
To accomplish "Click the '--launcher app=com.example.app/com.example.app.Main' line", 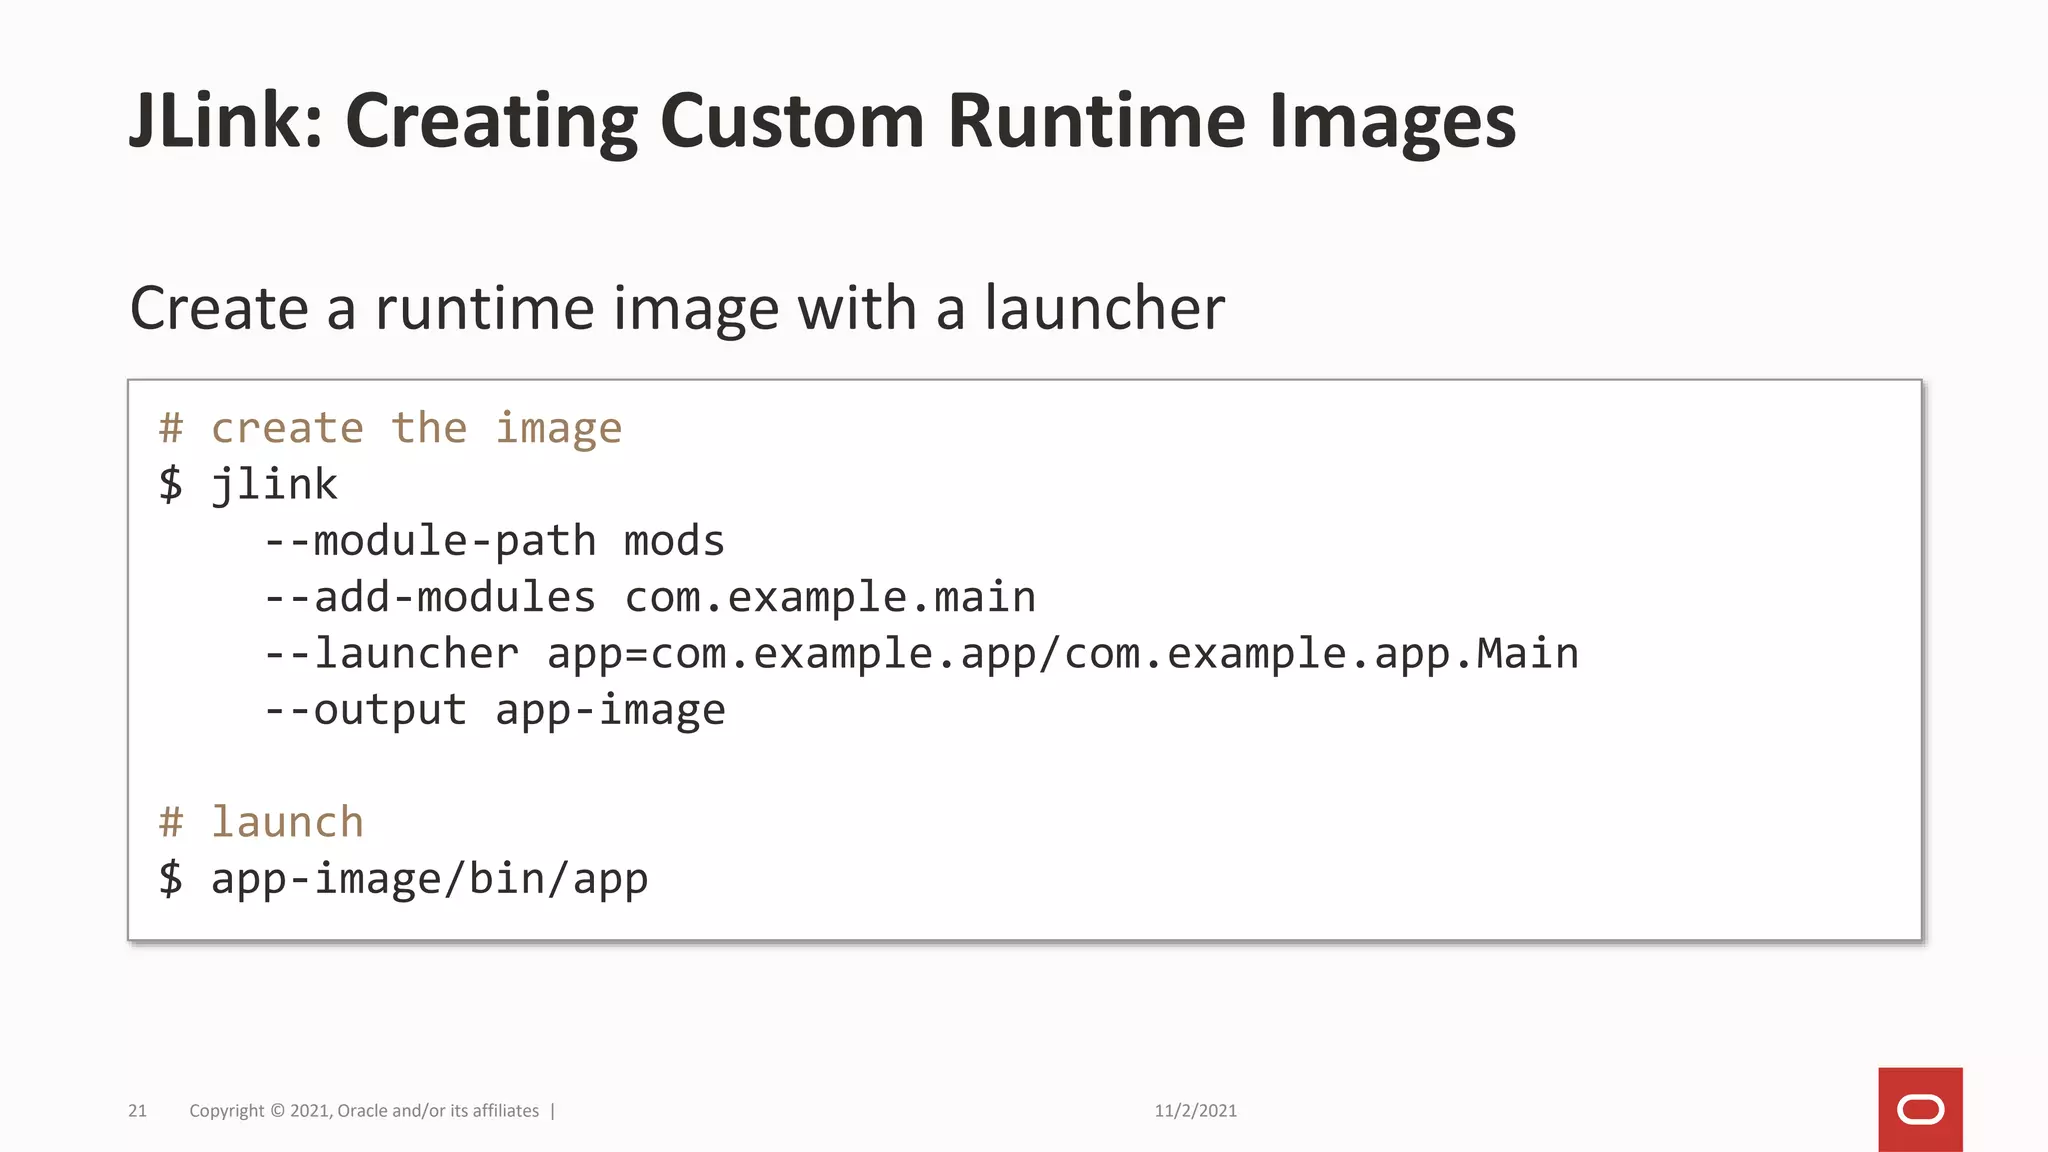I will [921, 654].
